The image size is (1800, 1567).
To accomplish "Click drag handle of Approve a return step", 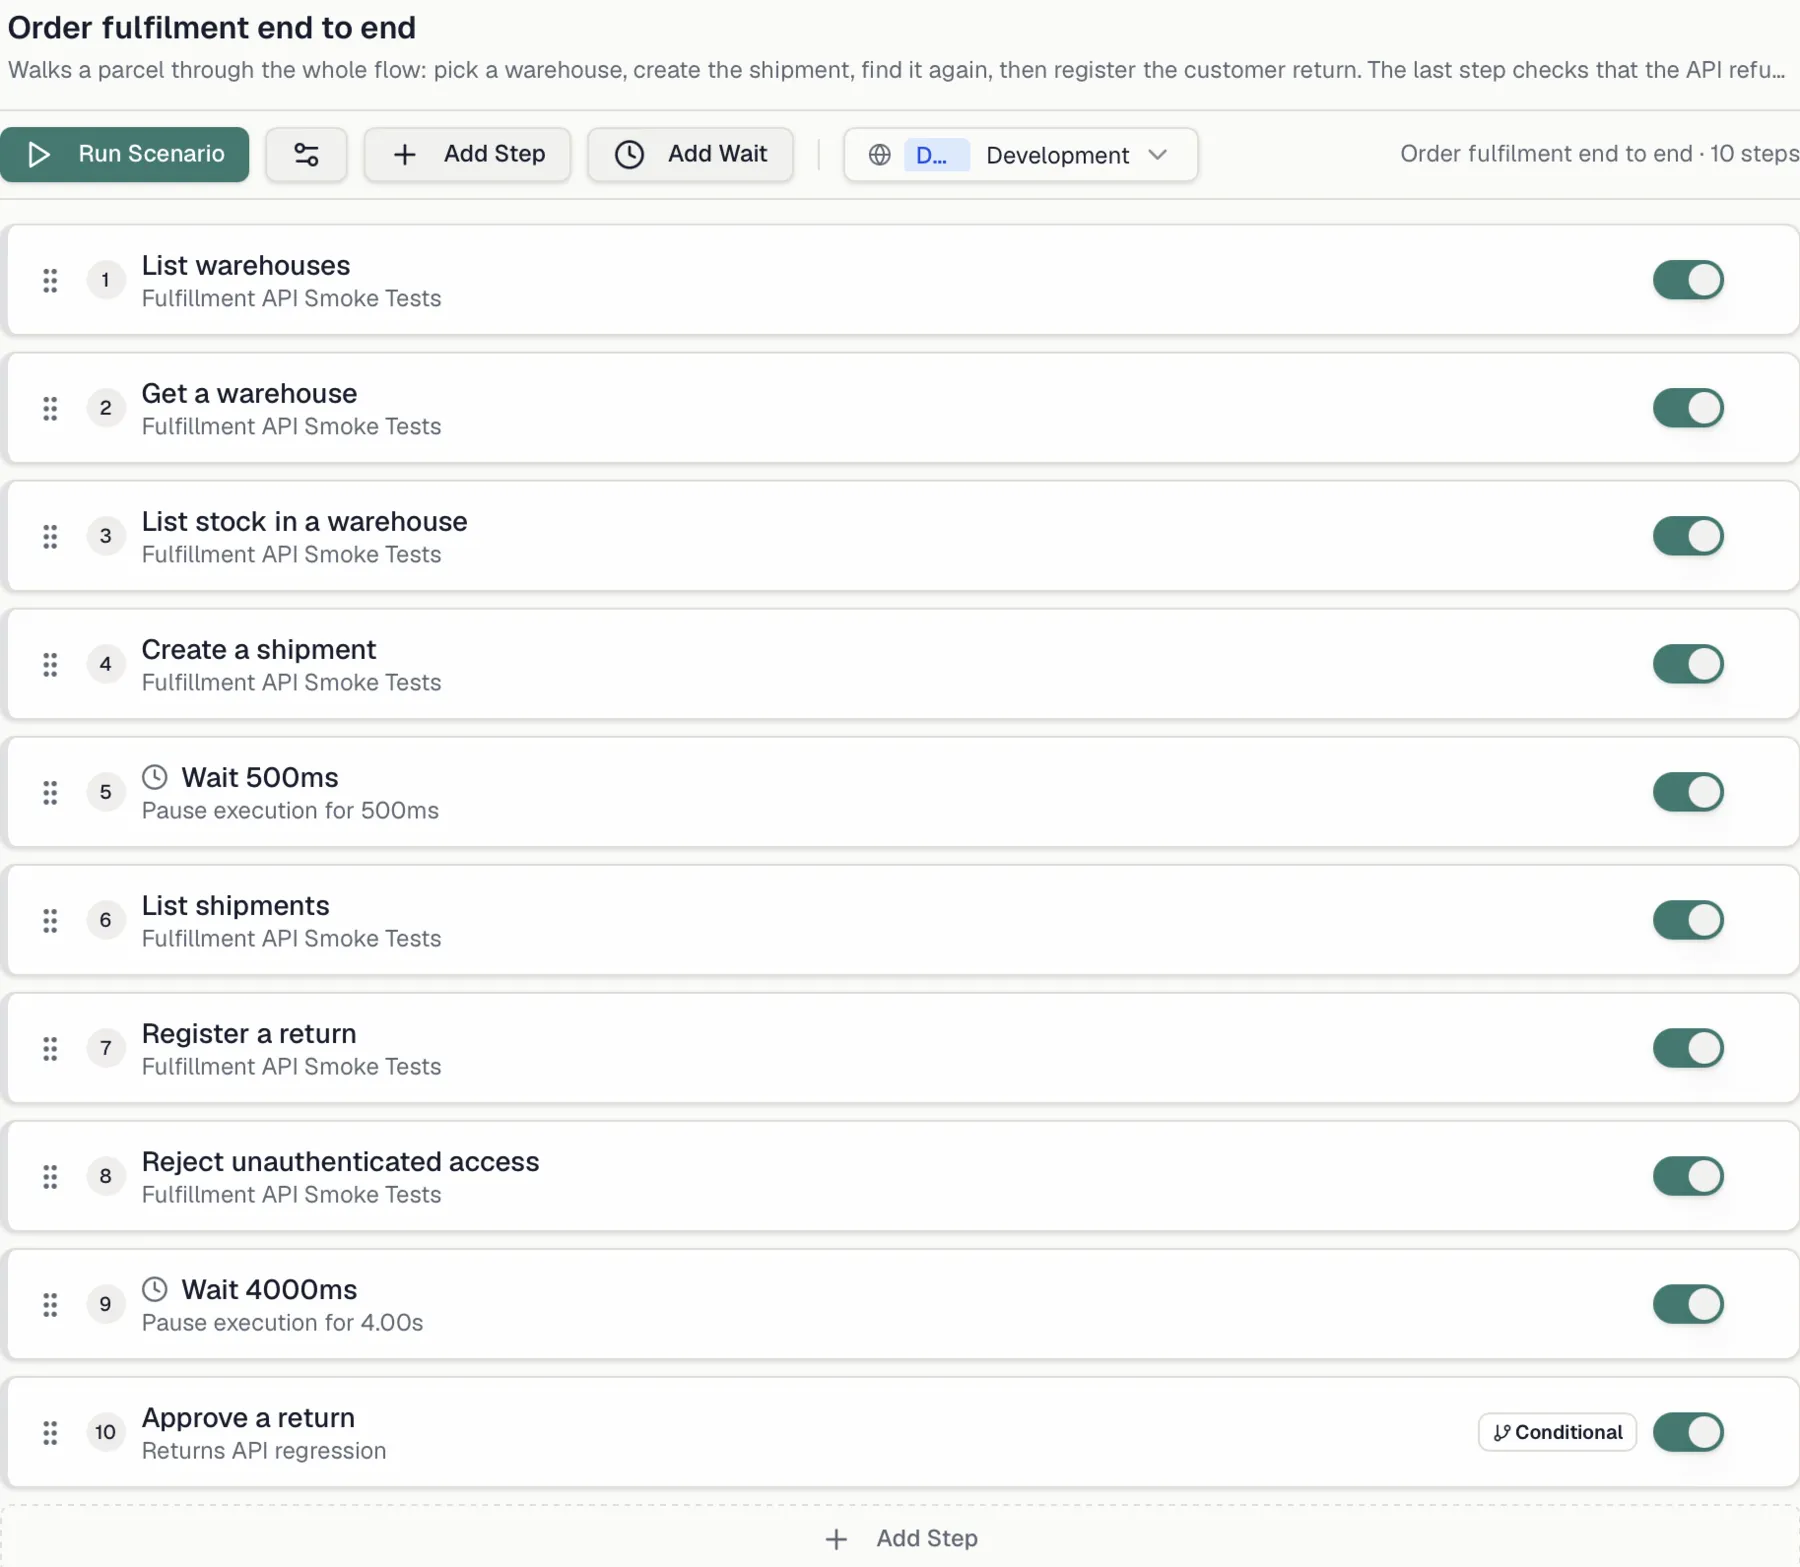I will (x=50, y=1432).
